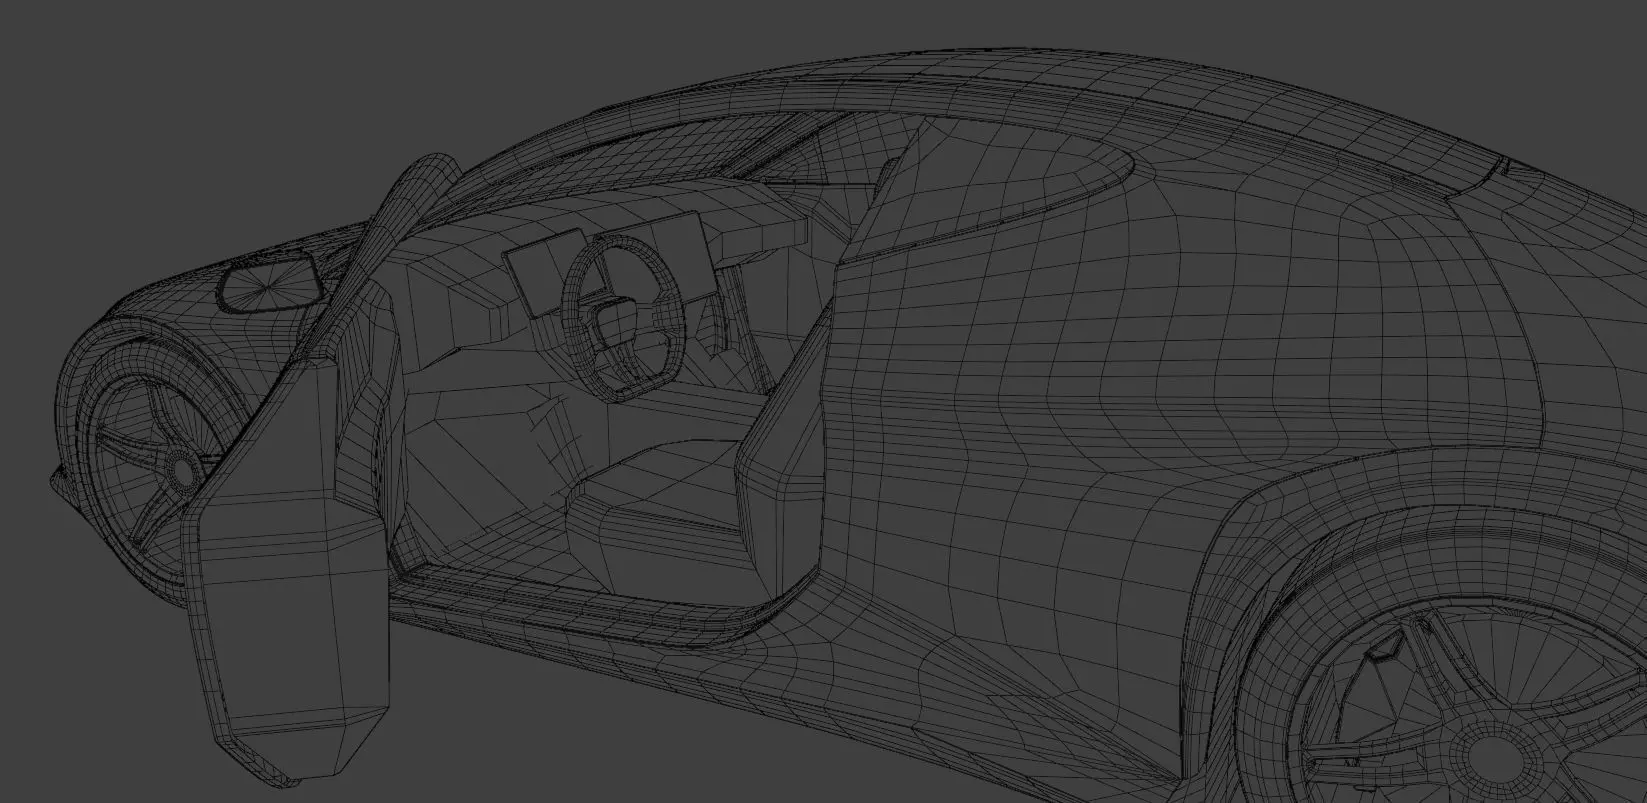The height and width of the screenshot is (803, 1647).
Task: Select the steering wheel mesh in the viewport
Action: pos(624,317)
